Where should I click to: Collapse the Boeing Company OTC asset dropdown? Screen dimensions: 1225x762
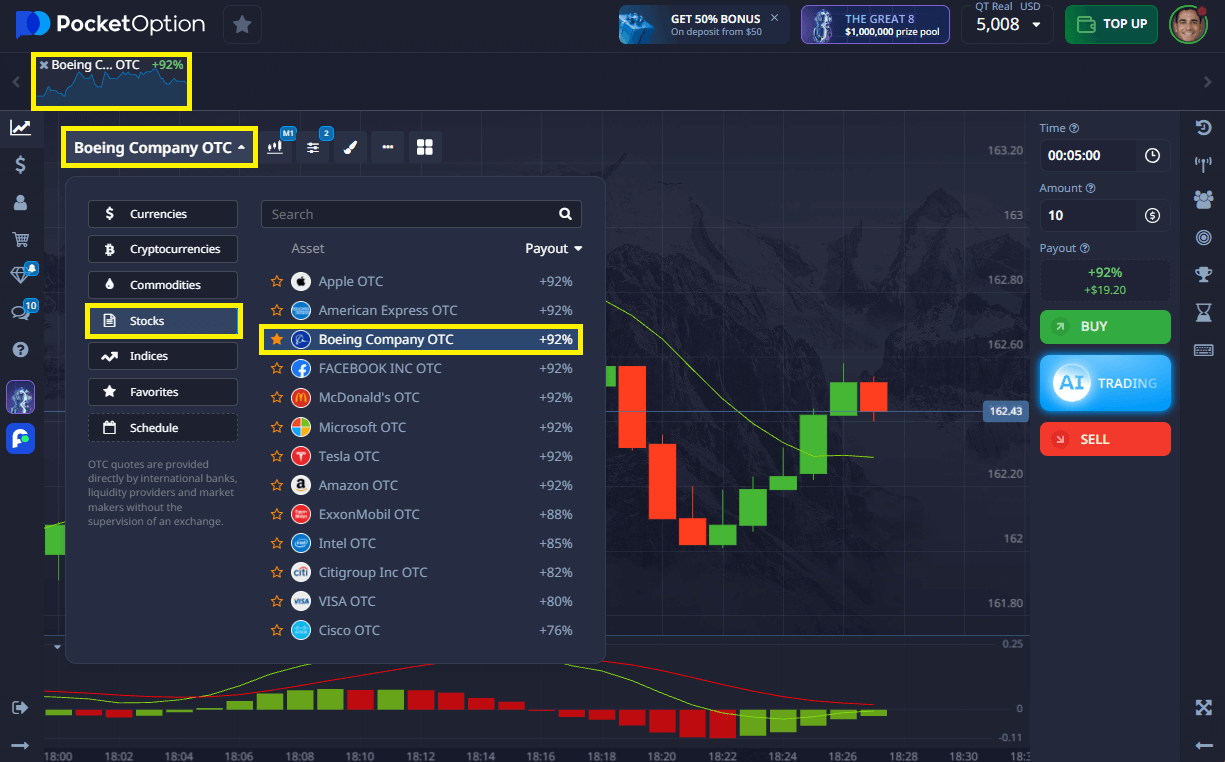coord(159,148)
